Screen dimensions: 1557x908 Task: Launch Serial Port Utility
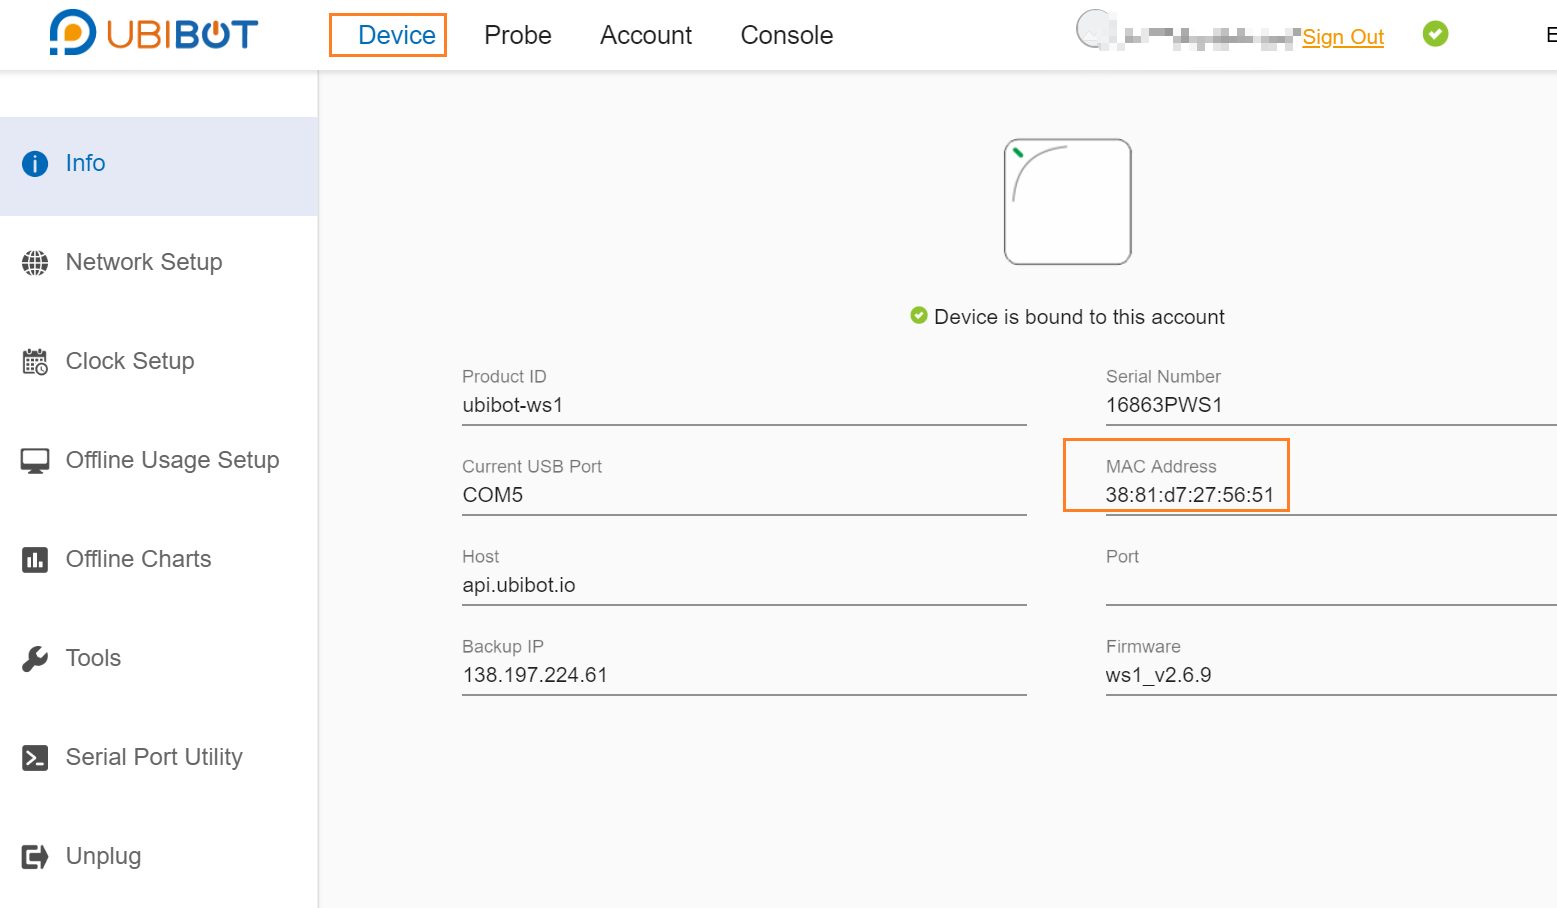pos(159,757)
